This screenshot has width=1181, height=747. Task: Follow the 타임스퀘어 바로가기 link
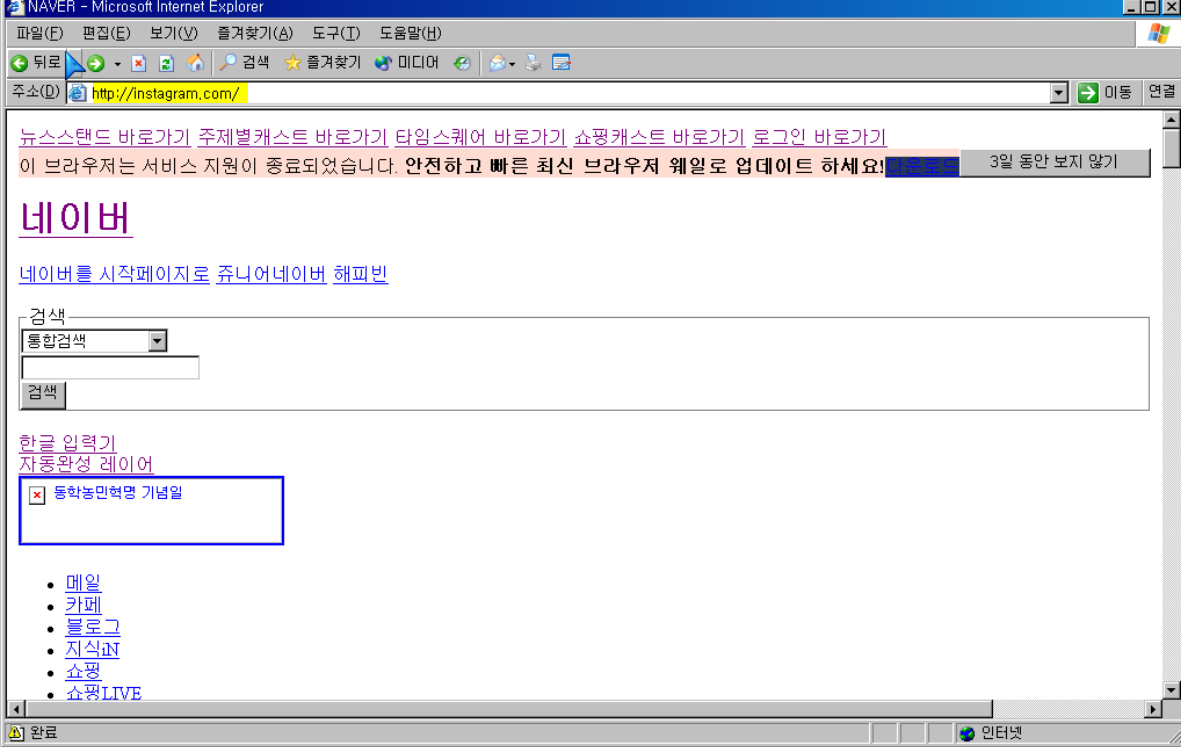click(x=481, y=137)
